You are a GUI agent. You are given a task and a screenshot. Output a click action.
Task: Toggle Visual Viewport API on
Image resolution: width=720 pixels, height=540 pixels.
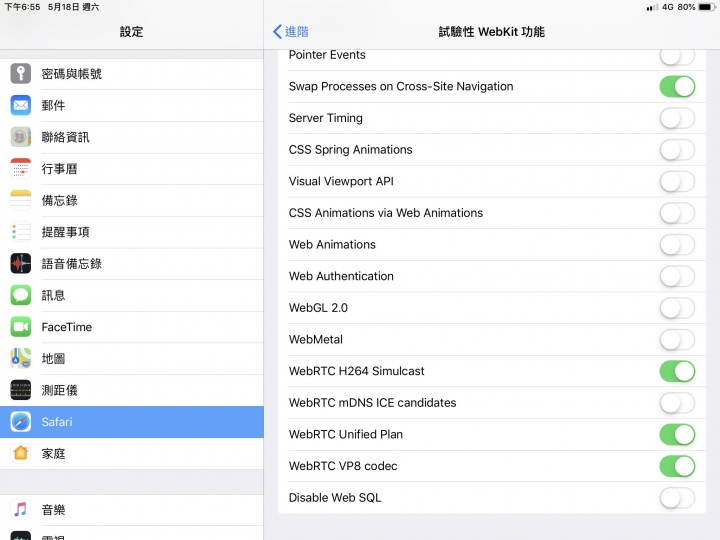pos(677,181)
